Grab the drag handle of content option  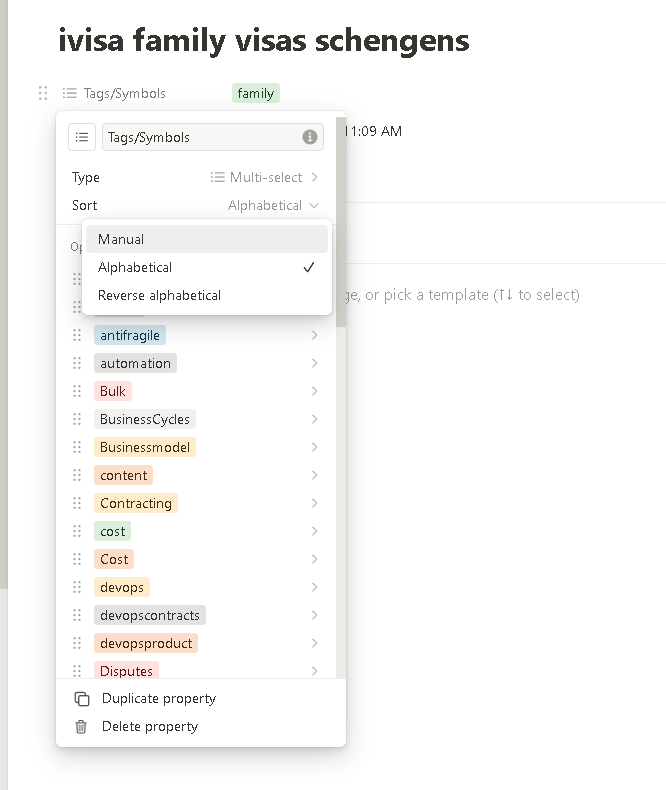[x=77, y=475]
